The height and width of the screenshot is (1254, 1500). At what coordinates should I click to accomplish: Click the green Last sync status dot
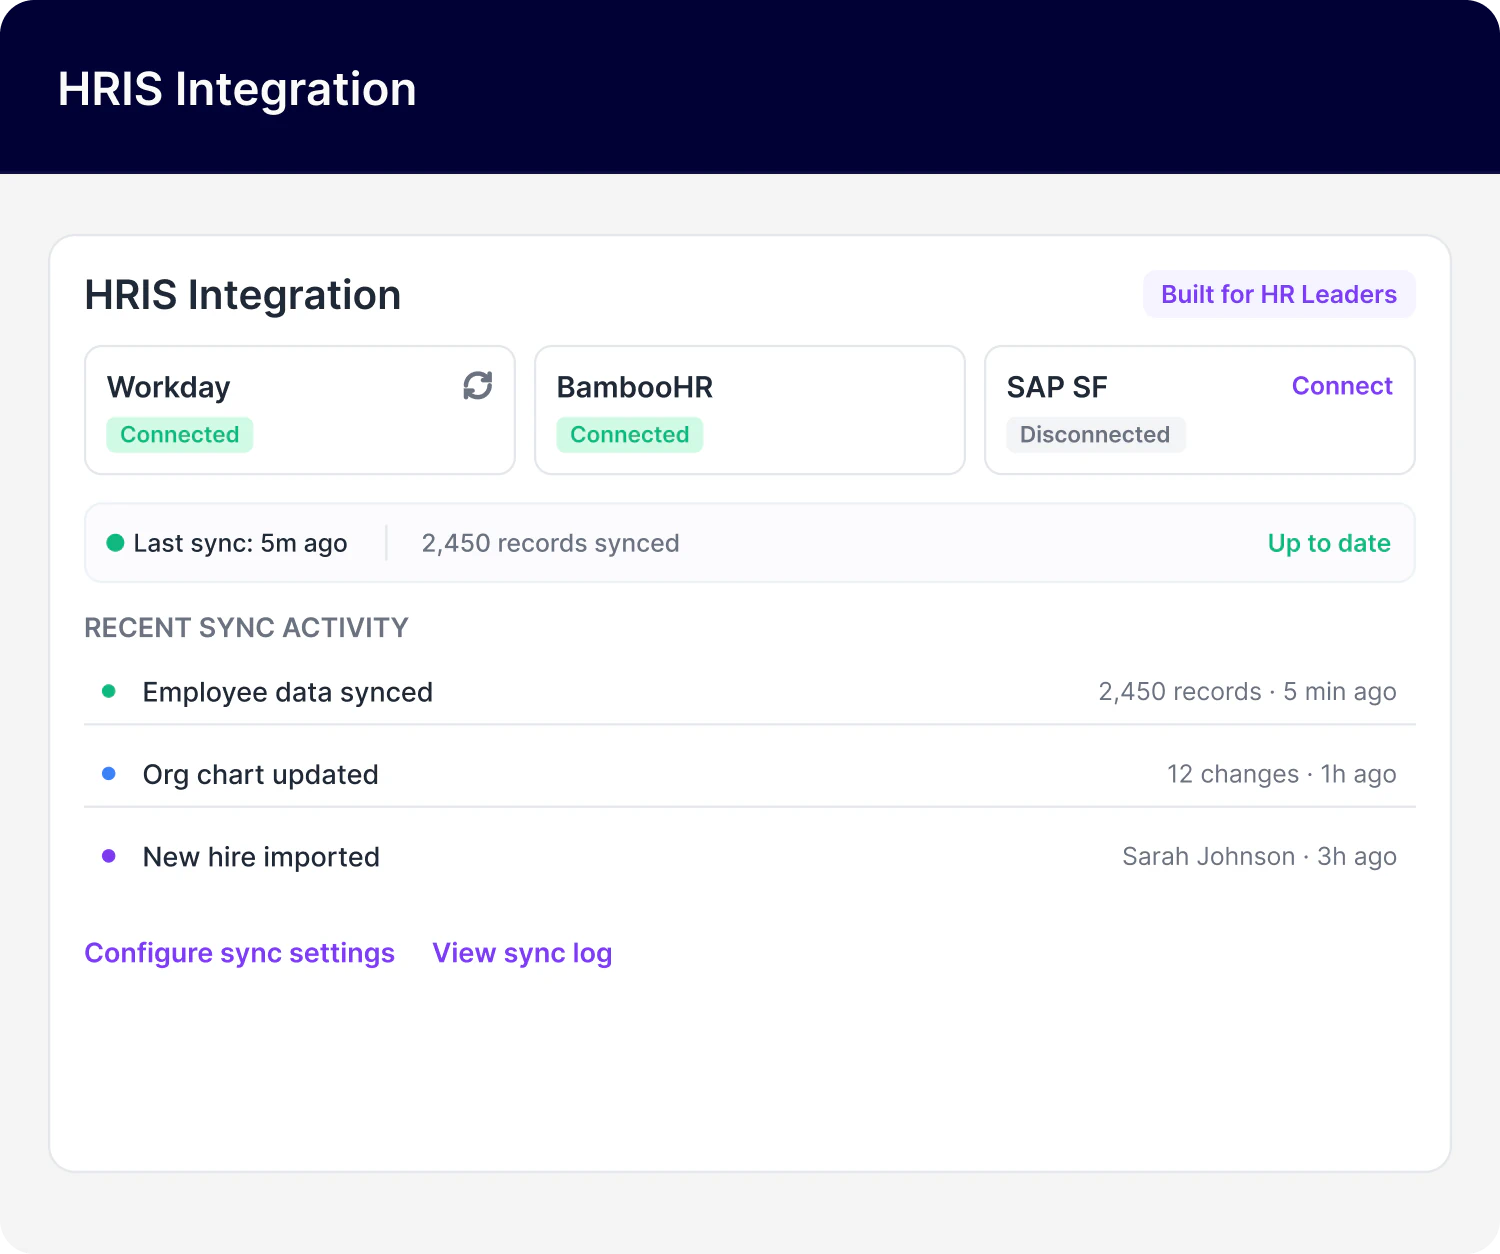[115, 543]
